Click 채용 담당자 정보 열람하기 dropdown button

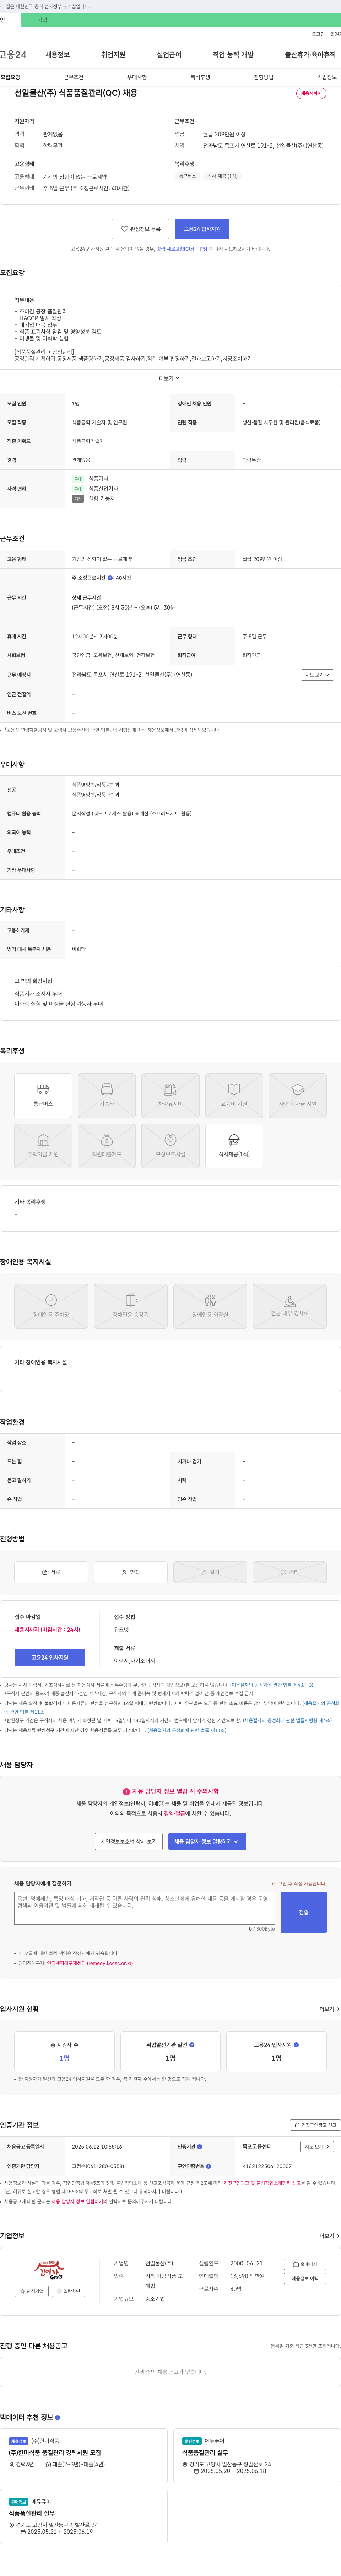coord(207,1841)
